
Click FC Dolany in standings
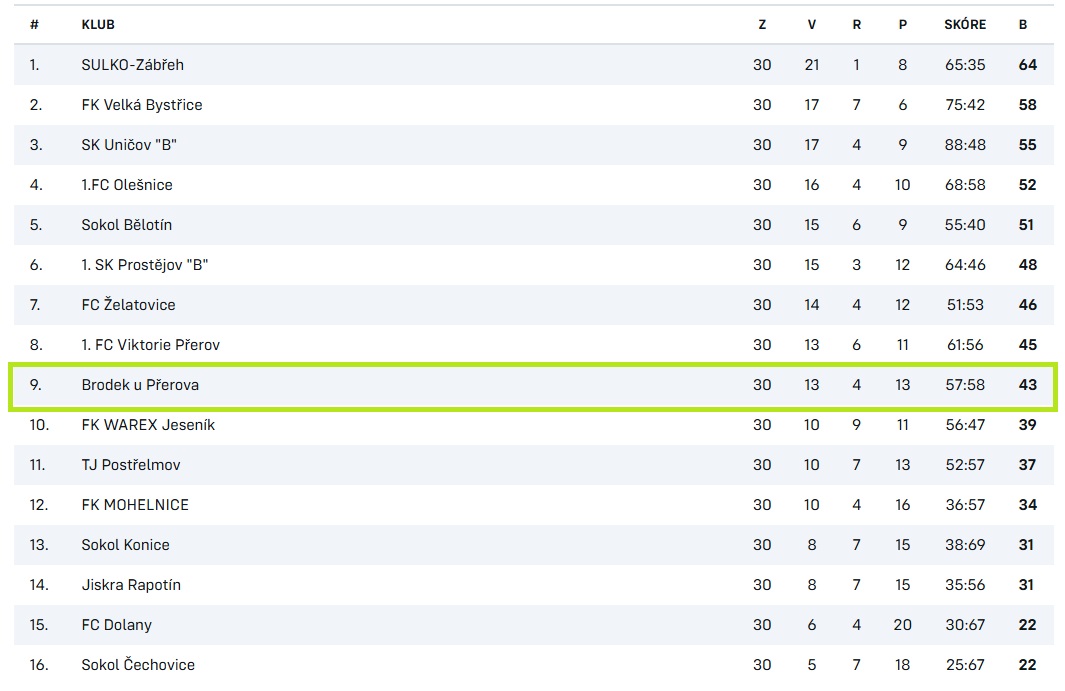pos(117,625)
